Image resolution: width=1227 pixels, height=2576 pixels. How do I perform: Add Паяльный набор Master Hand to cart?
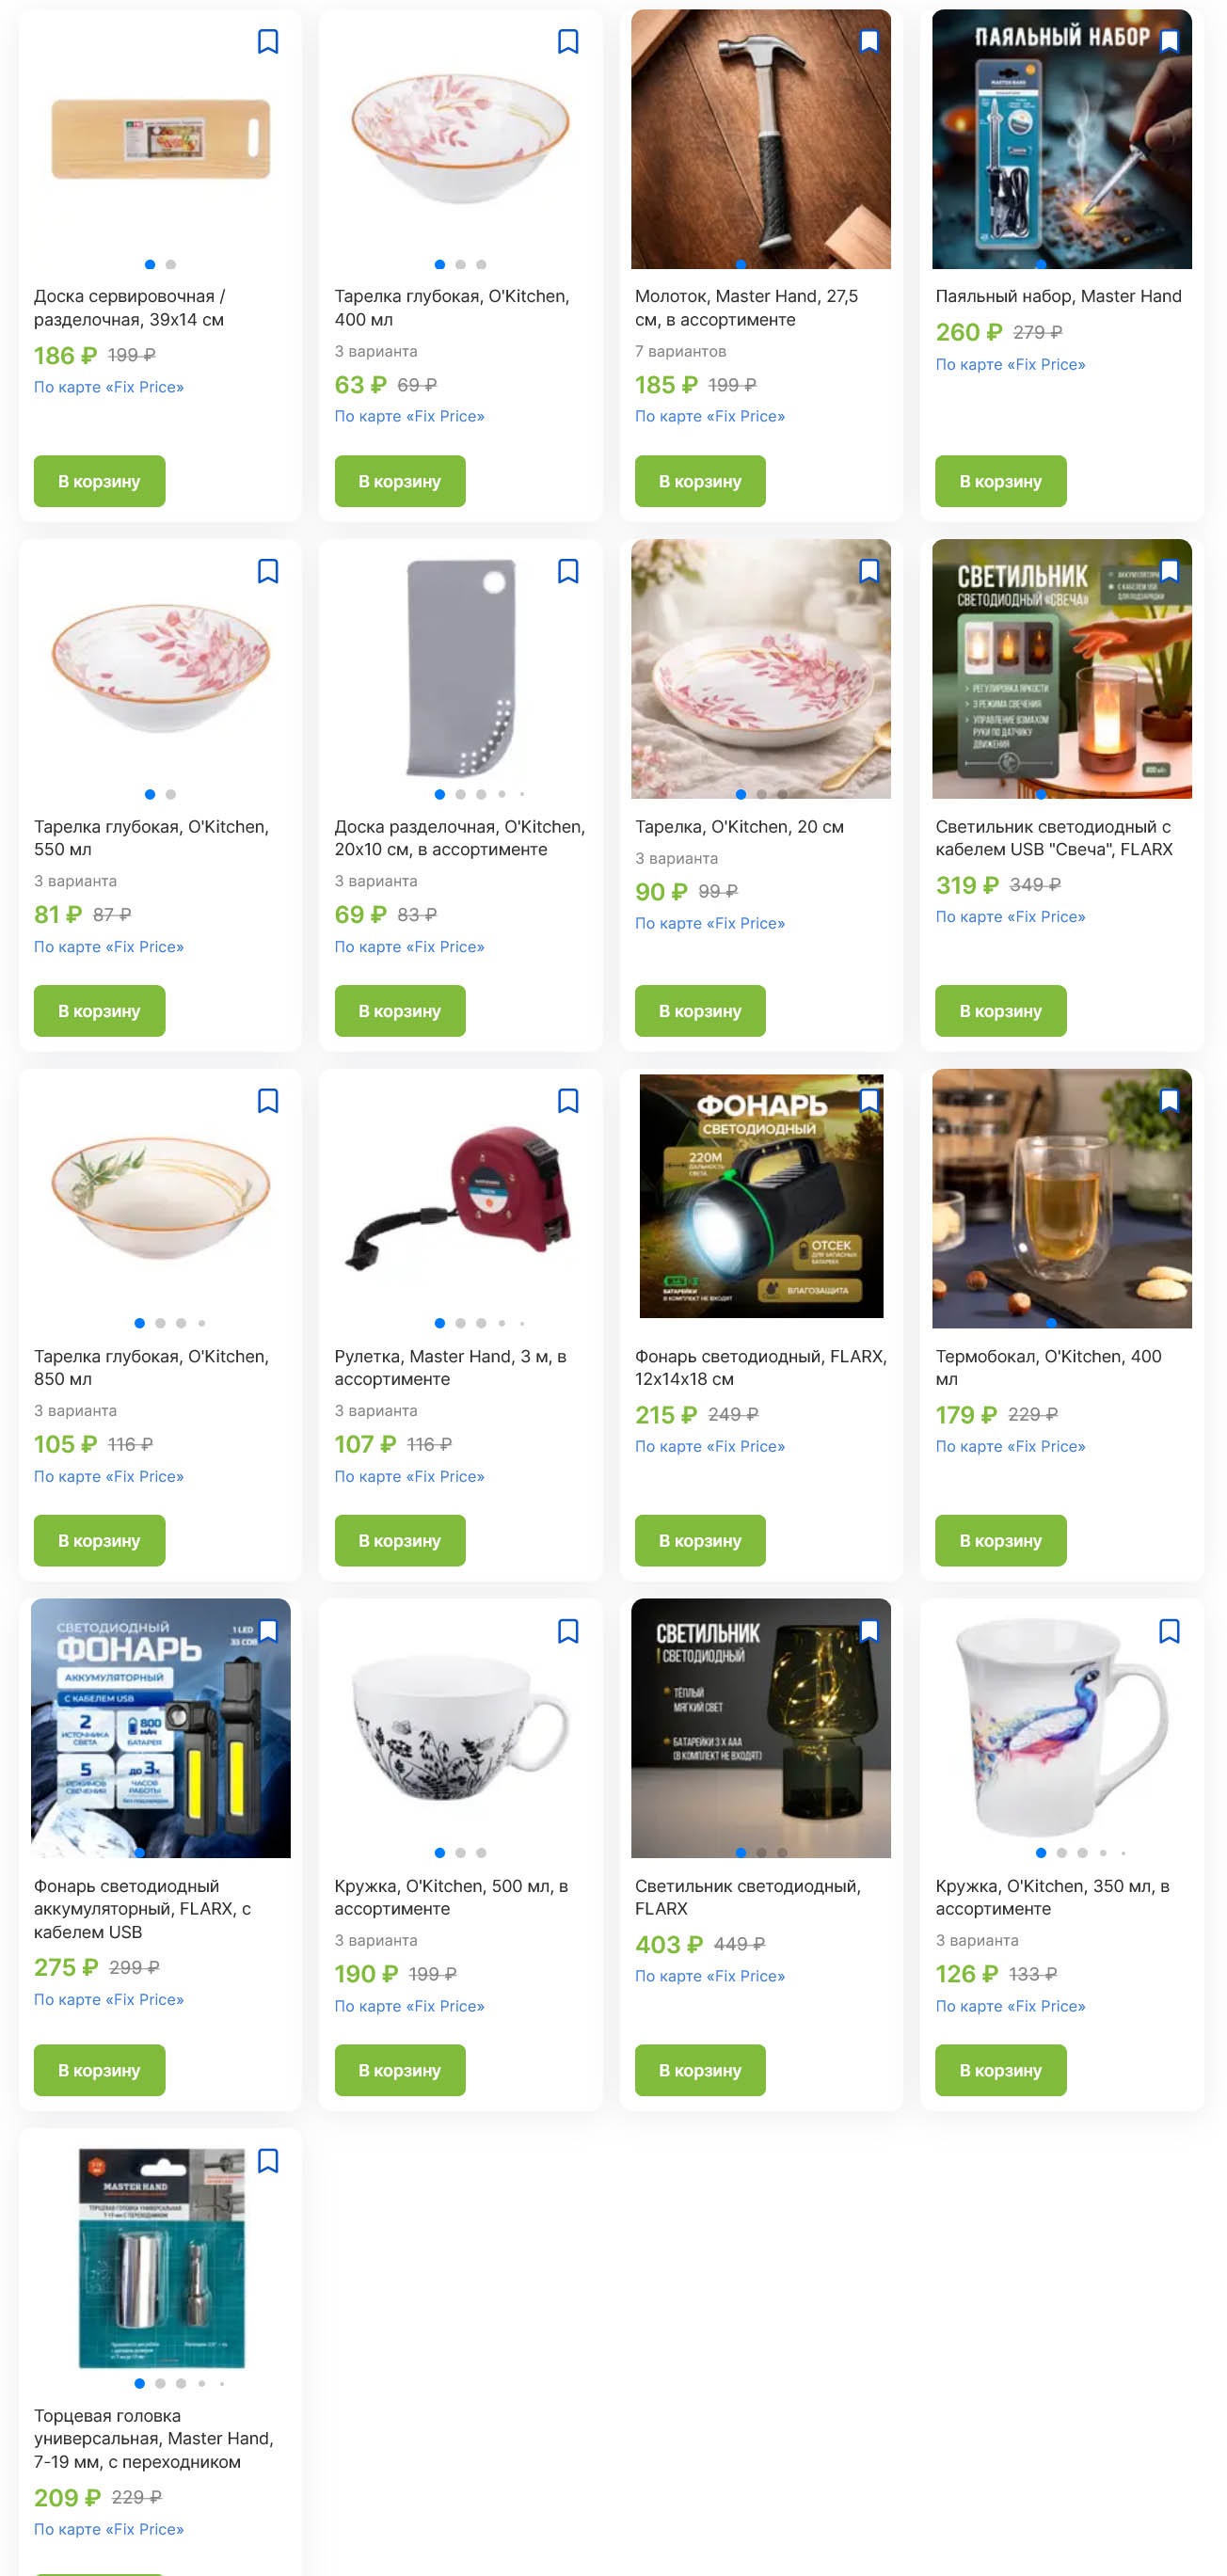click(1000, 481)
